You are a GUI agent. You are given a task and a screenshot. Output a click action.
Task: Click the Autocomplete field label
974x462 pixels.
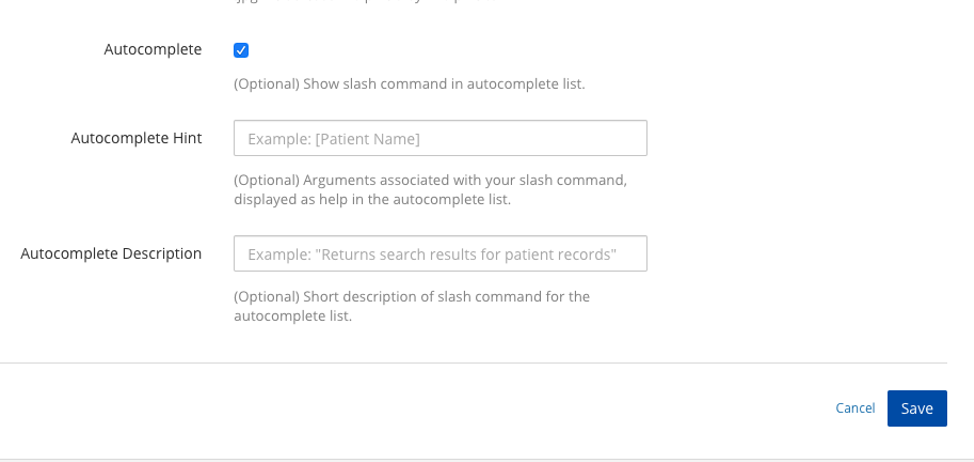(152, 49)
